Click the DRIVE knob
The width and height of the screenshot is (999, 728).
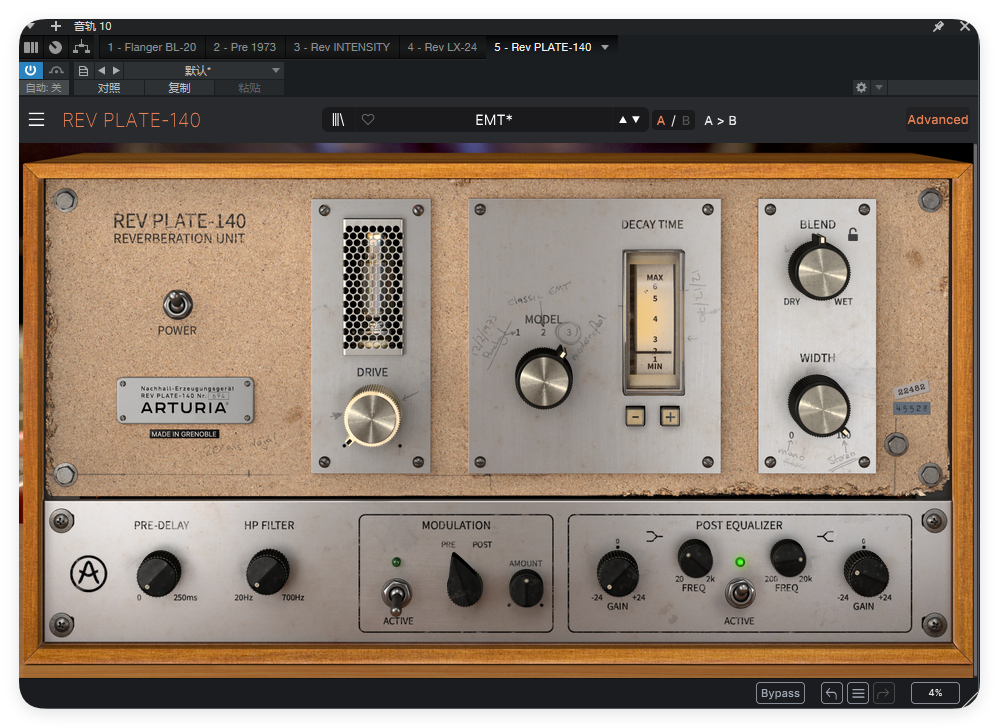click(x=372, y=417)
